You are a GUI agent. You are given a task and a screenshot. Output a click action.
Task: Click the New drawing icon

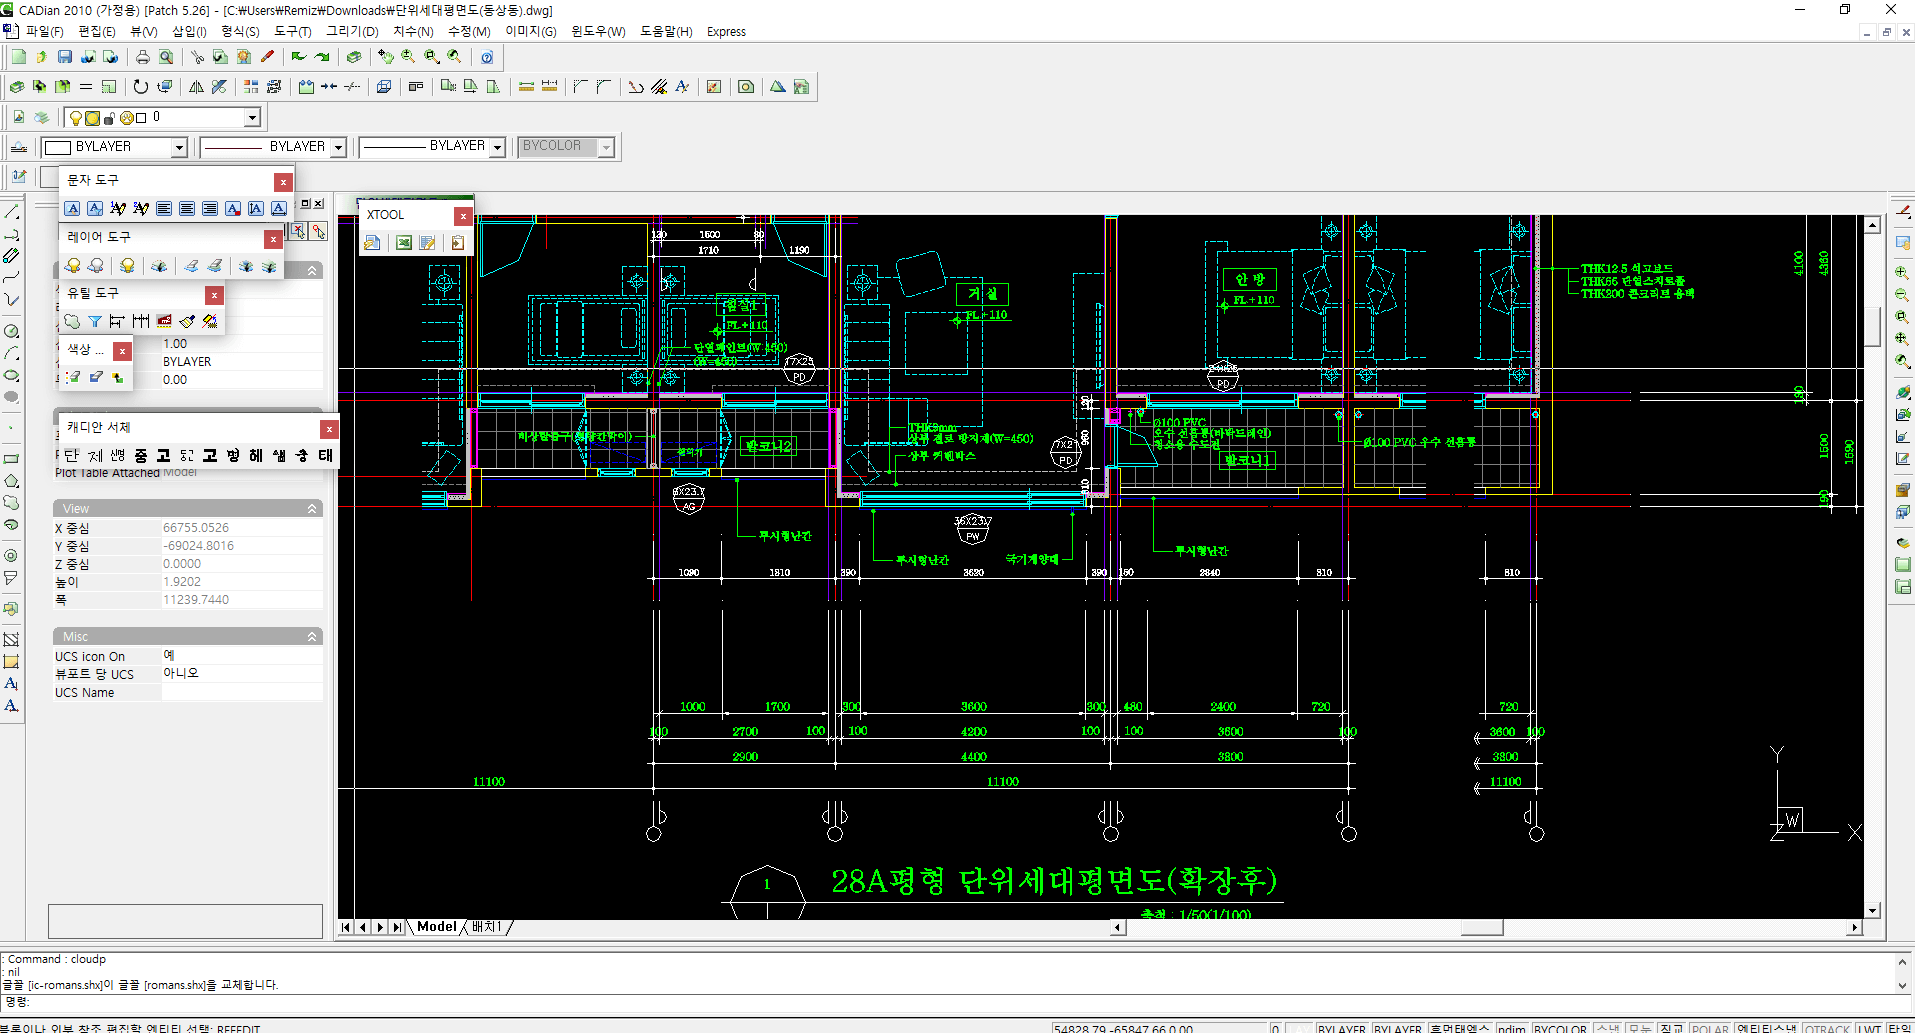click(18, 57)
